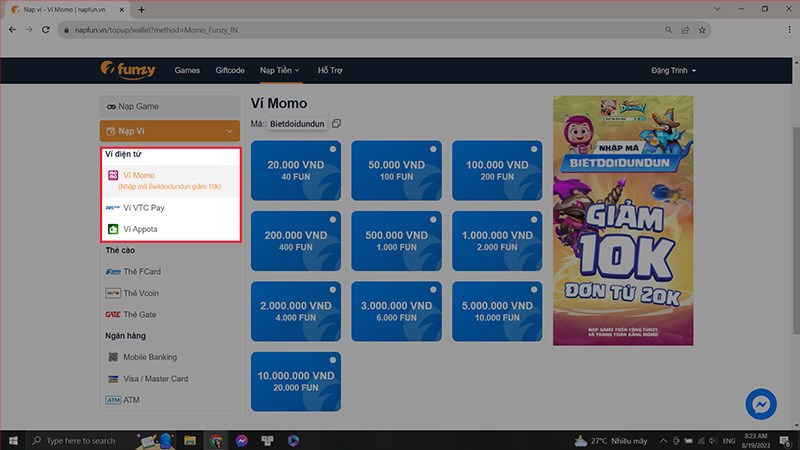Screen dimensions: 800x450
Task: Click the Mobile Banking QR icon
Action: pyautogui.click(x=113, y=357)
